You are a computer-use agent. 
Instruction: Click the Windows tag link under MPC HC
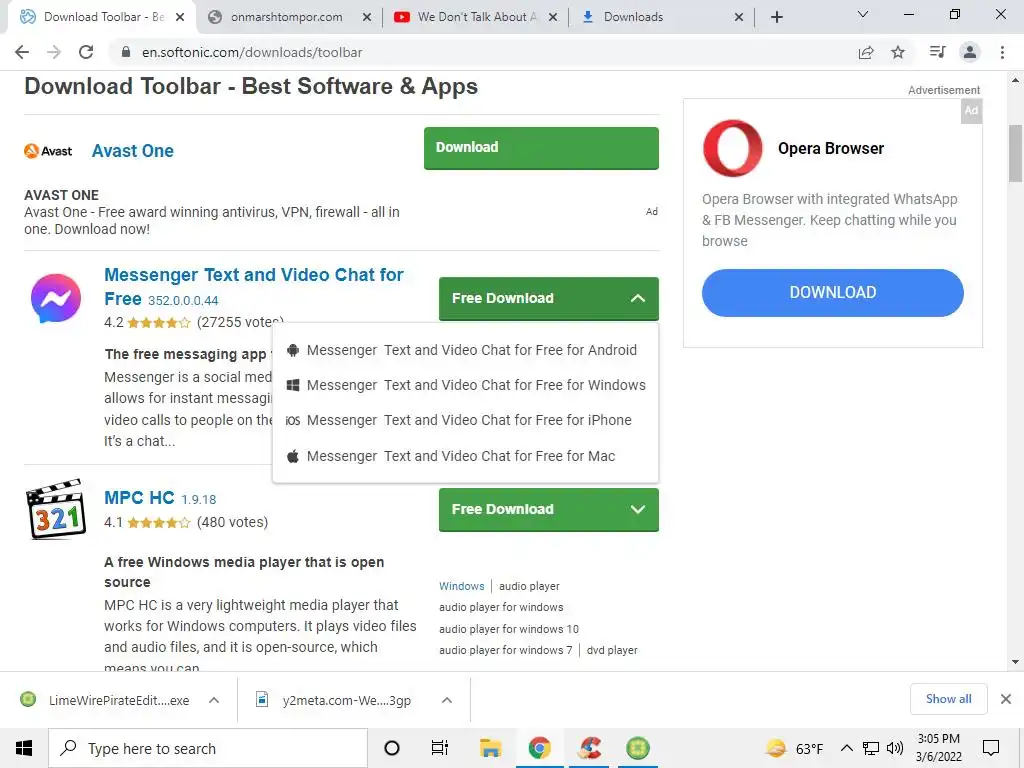tap(462, 586)
